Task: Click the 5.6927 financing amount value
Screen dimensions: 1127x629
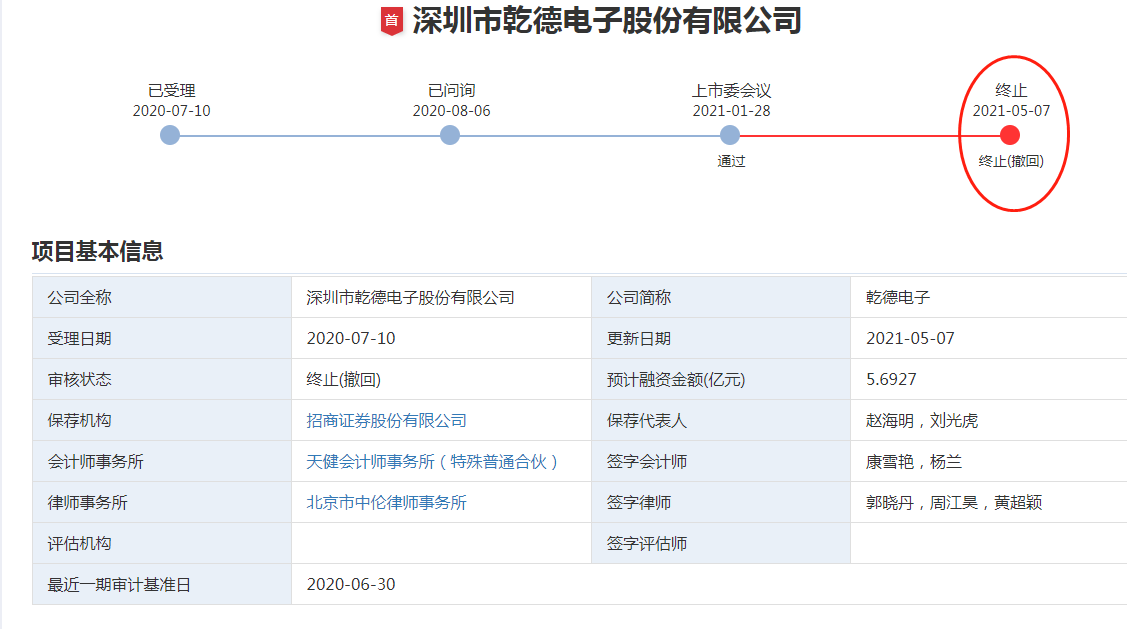Action: pyautogui.click(x=891, y=380)
